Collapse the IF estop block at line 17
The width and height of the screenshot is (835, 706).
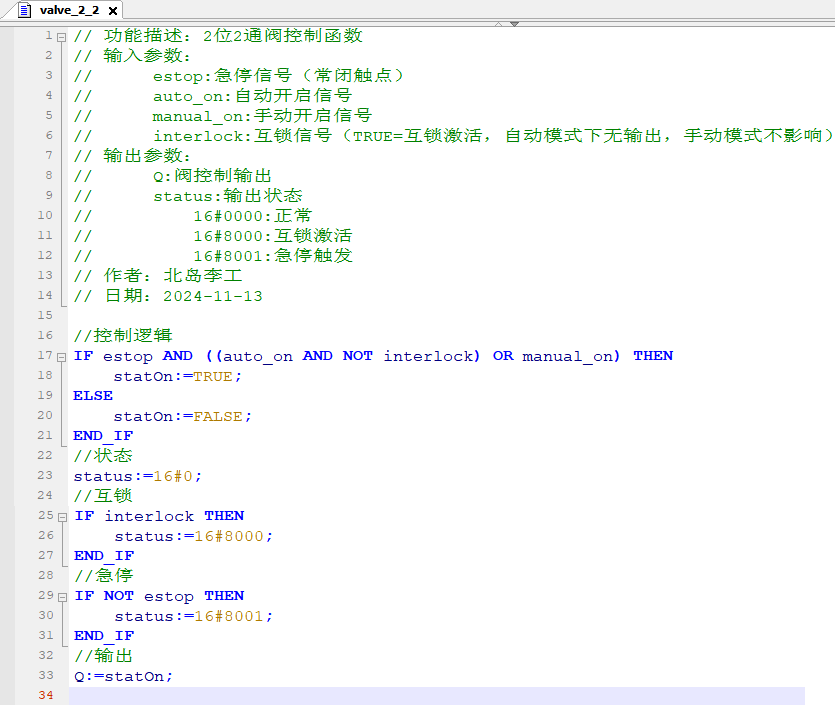point(62,356)
